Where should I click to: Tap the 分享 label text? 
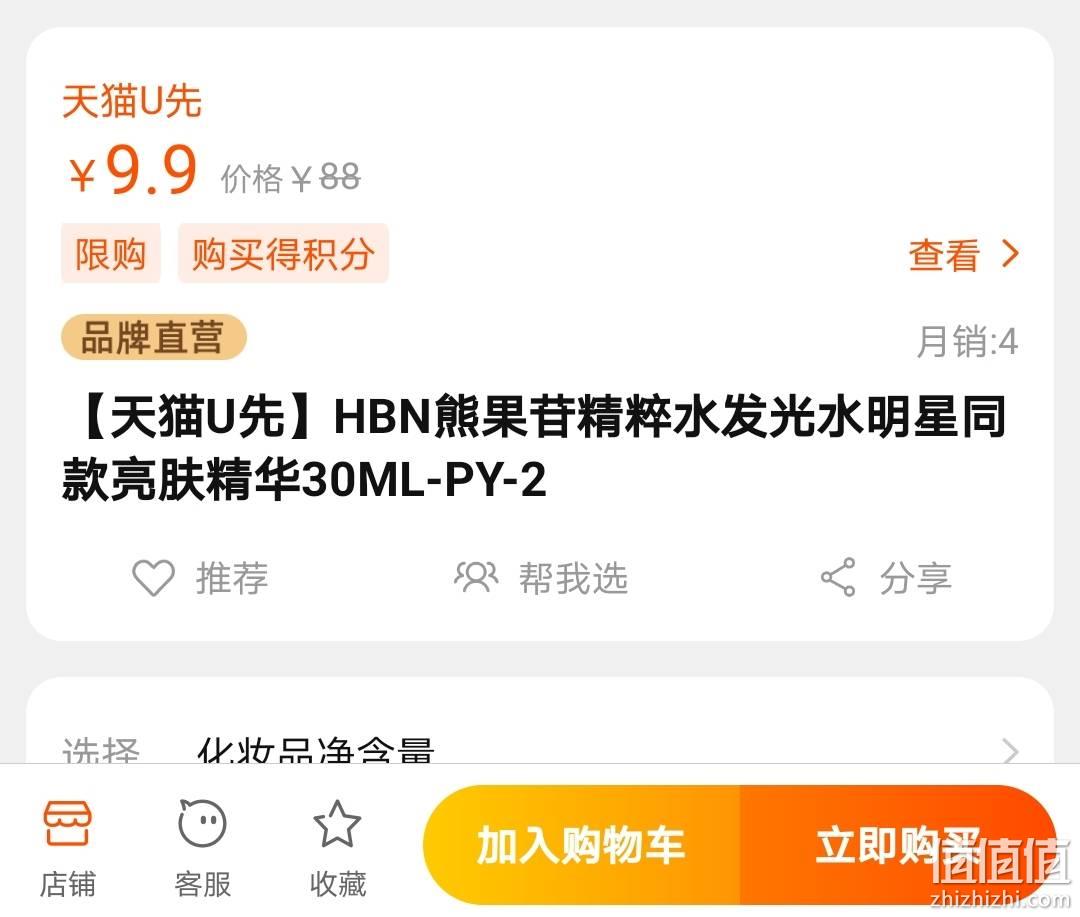click(x=915, y=578)
